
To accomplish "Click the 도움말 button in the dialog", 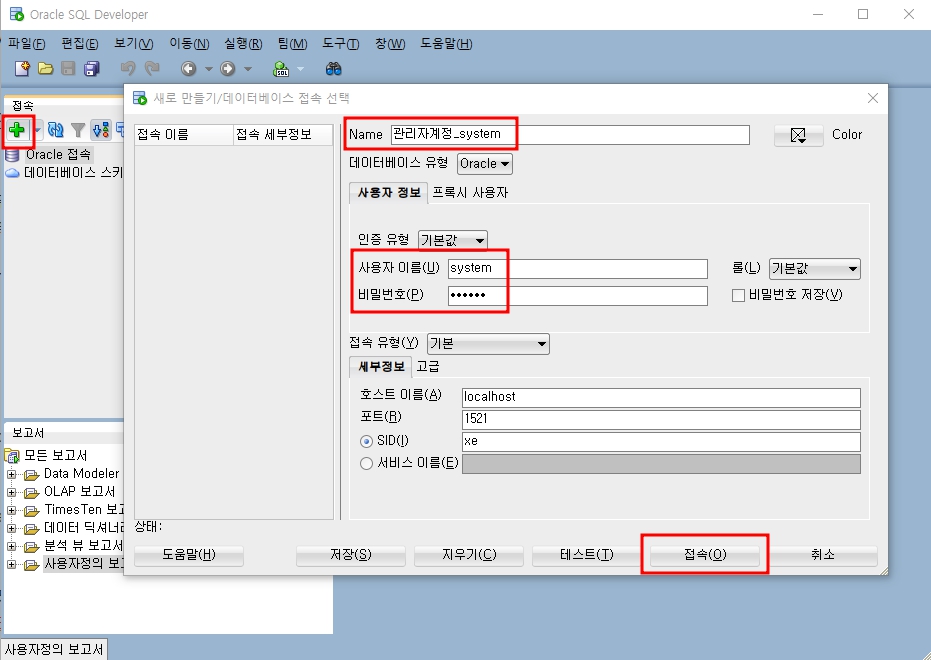I will point(189,555).
